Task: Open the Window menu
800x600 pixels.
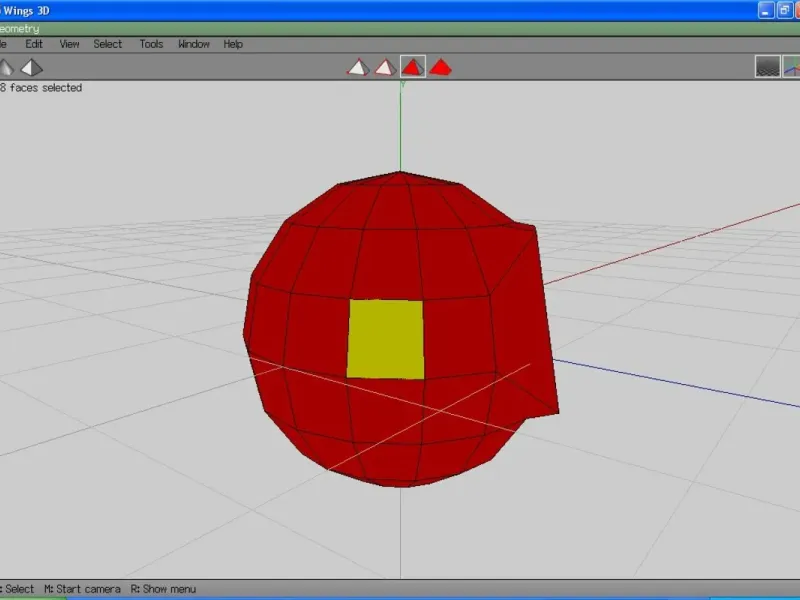Action: [x=194, y=44]
